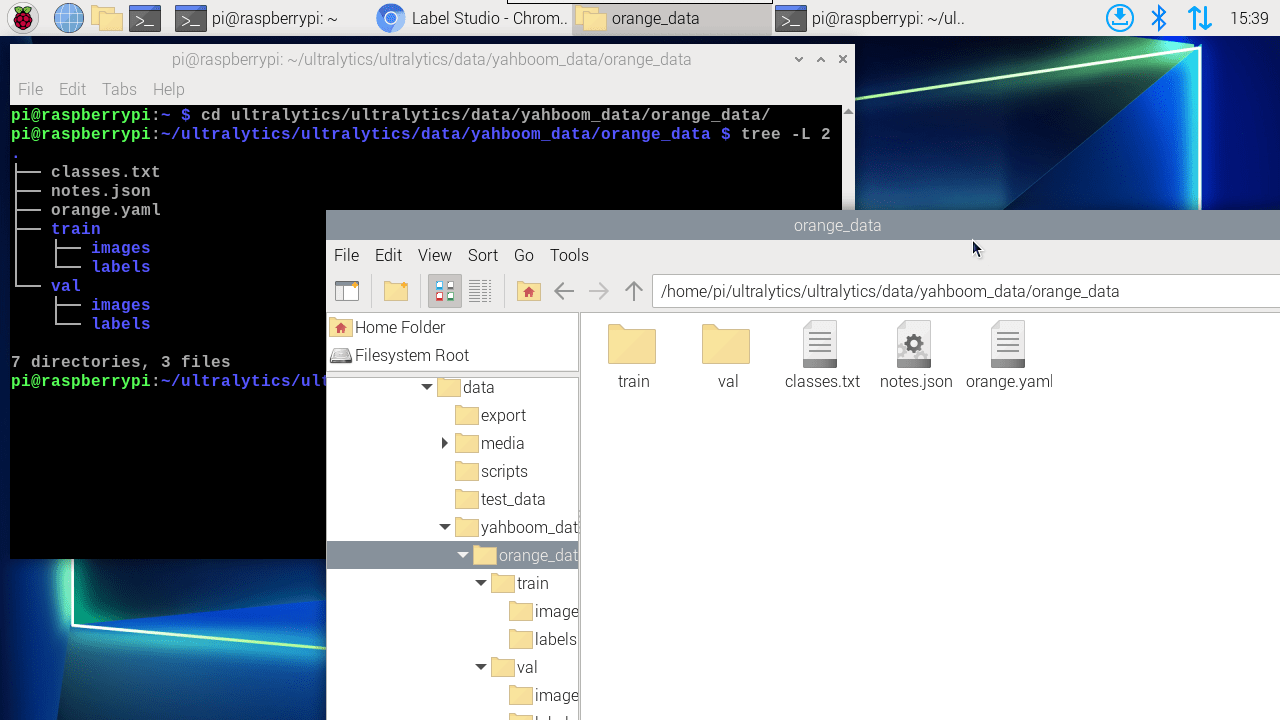Switch to icon view mode

[445, 291]
